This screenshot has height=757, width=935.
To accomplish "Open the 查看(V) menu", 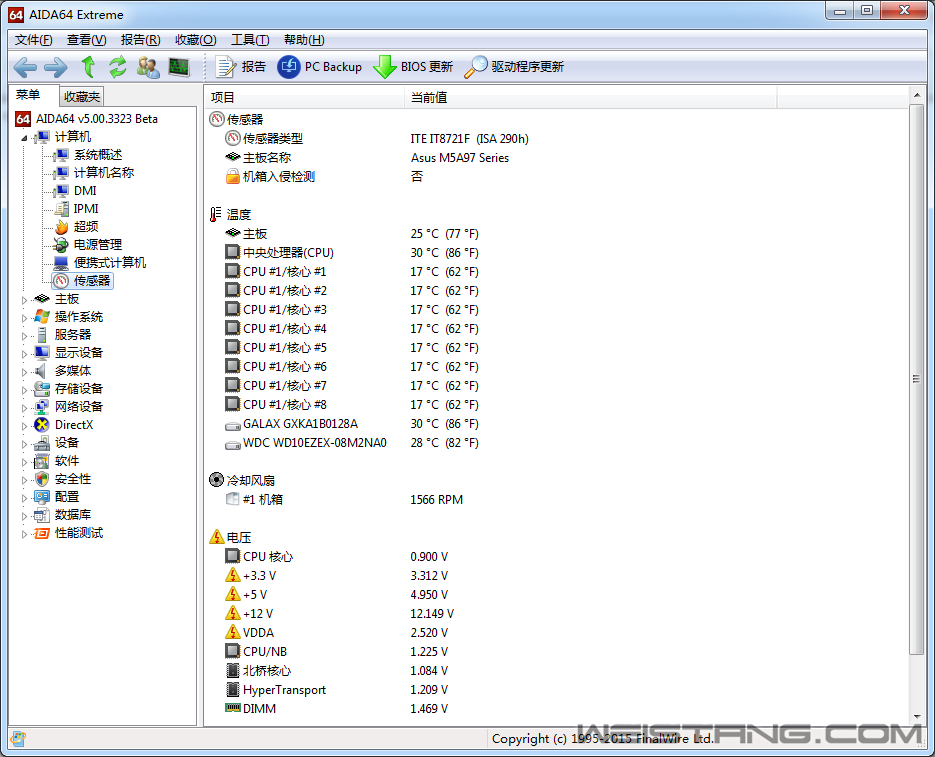I will click(x=86, y=40).
